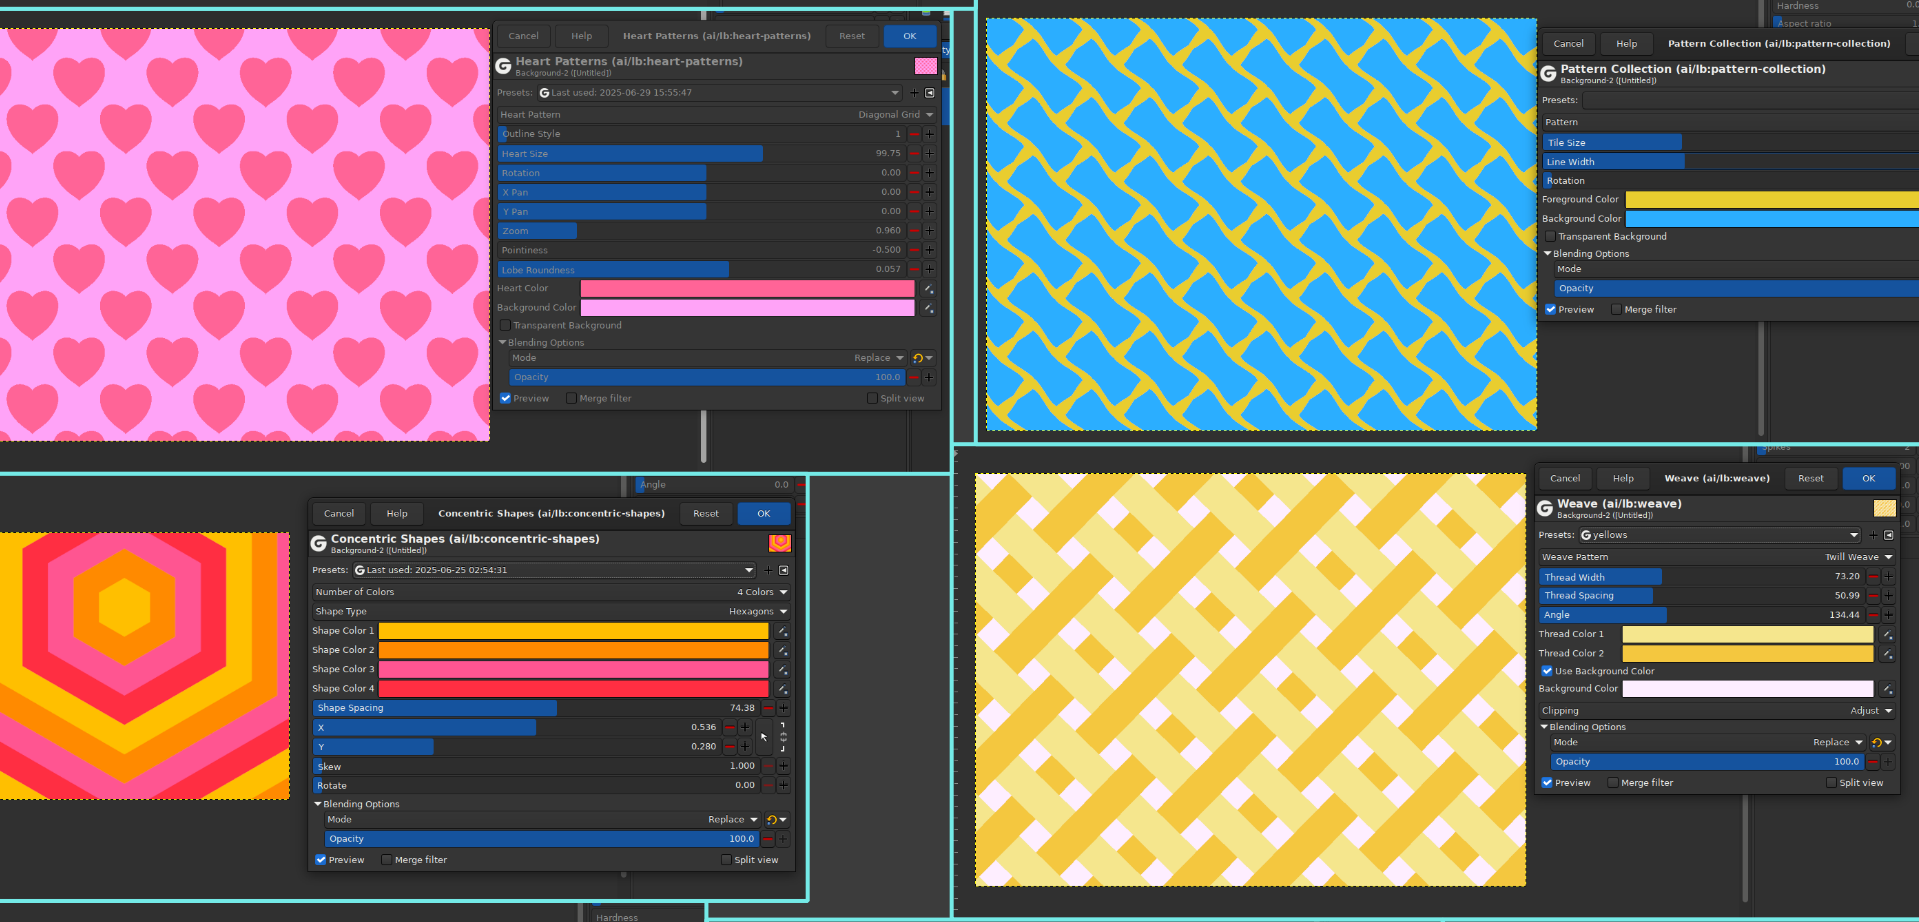
Task: Adjust the Thread Spacing slider in Weave
Action: tap(1702, 596)
